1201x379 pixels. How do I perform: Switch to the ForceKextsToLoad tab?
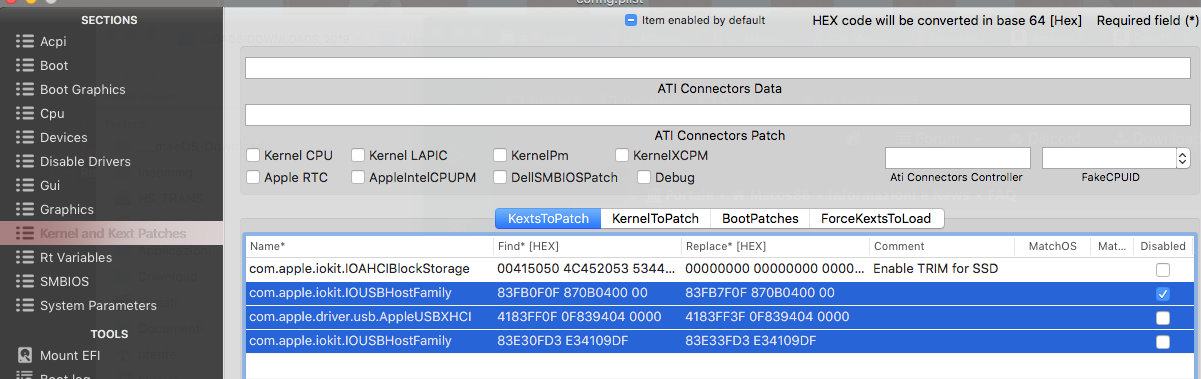[x=876, y=218]
